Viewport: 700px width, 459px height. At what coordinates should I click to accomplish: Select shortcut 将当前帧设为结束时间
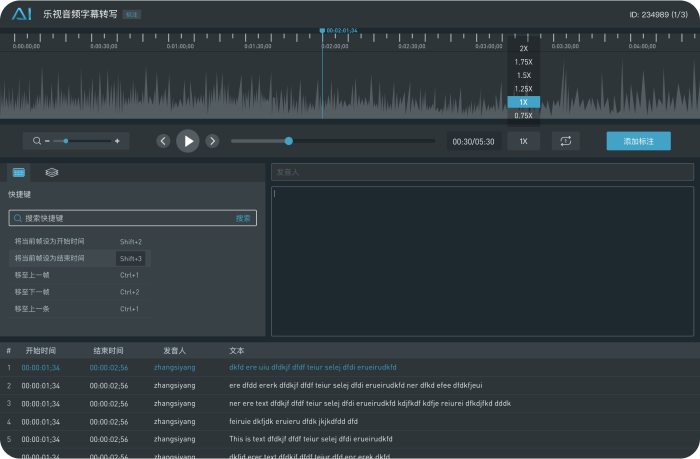click(x=79, y=259)
